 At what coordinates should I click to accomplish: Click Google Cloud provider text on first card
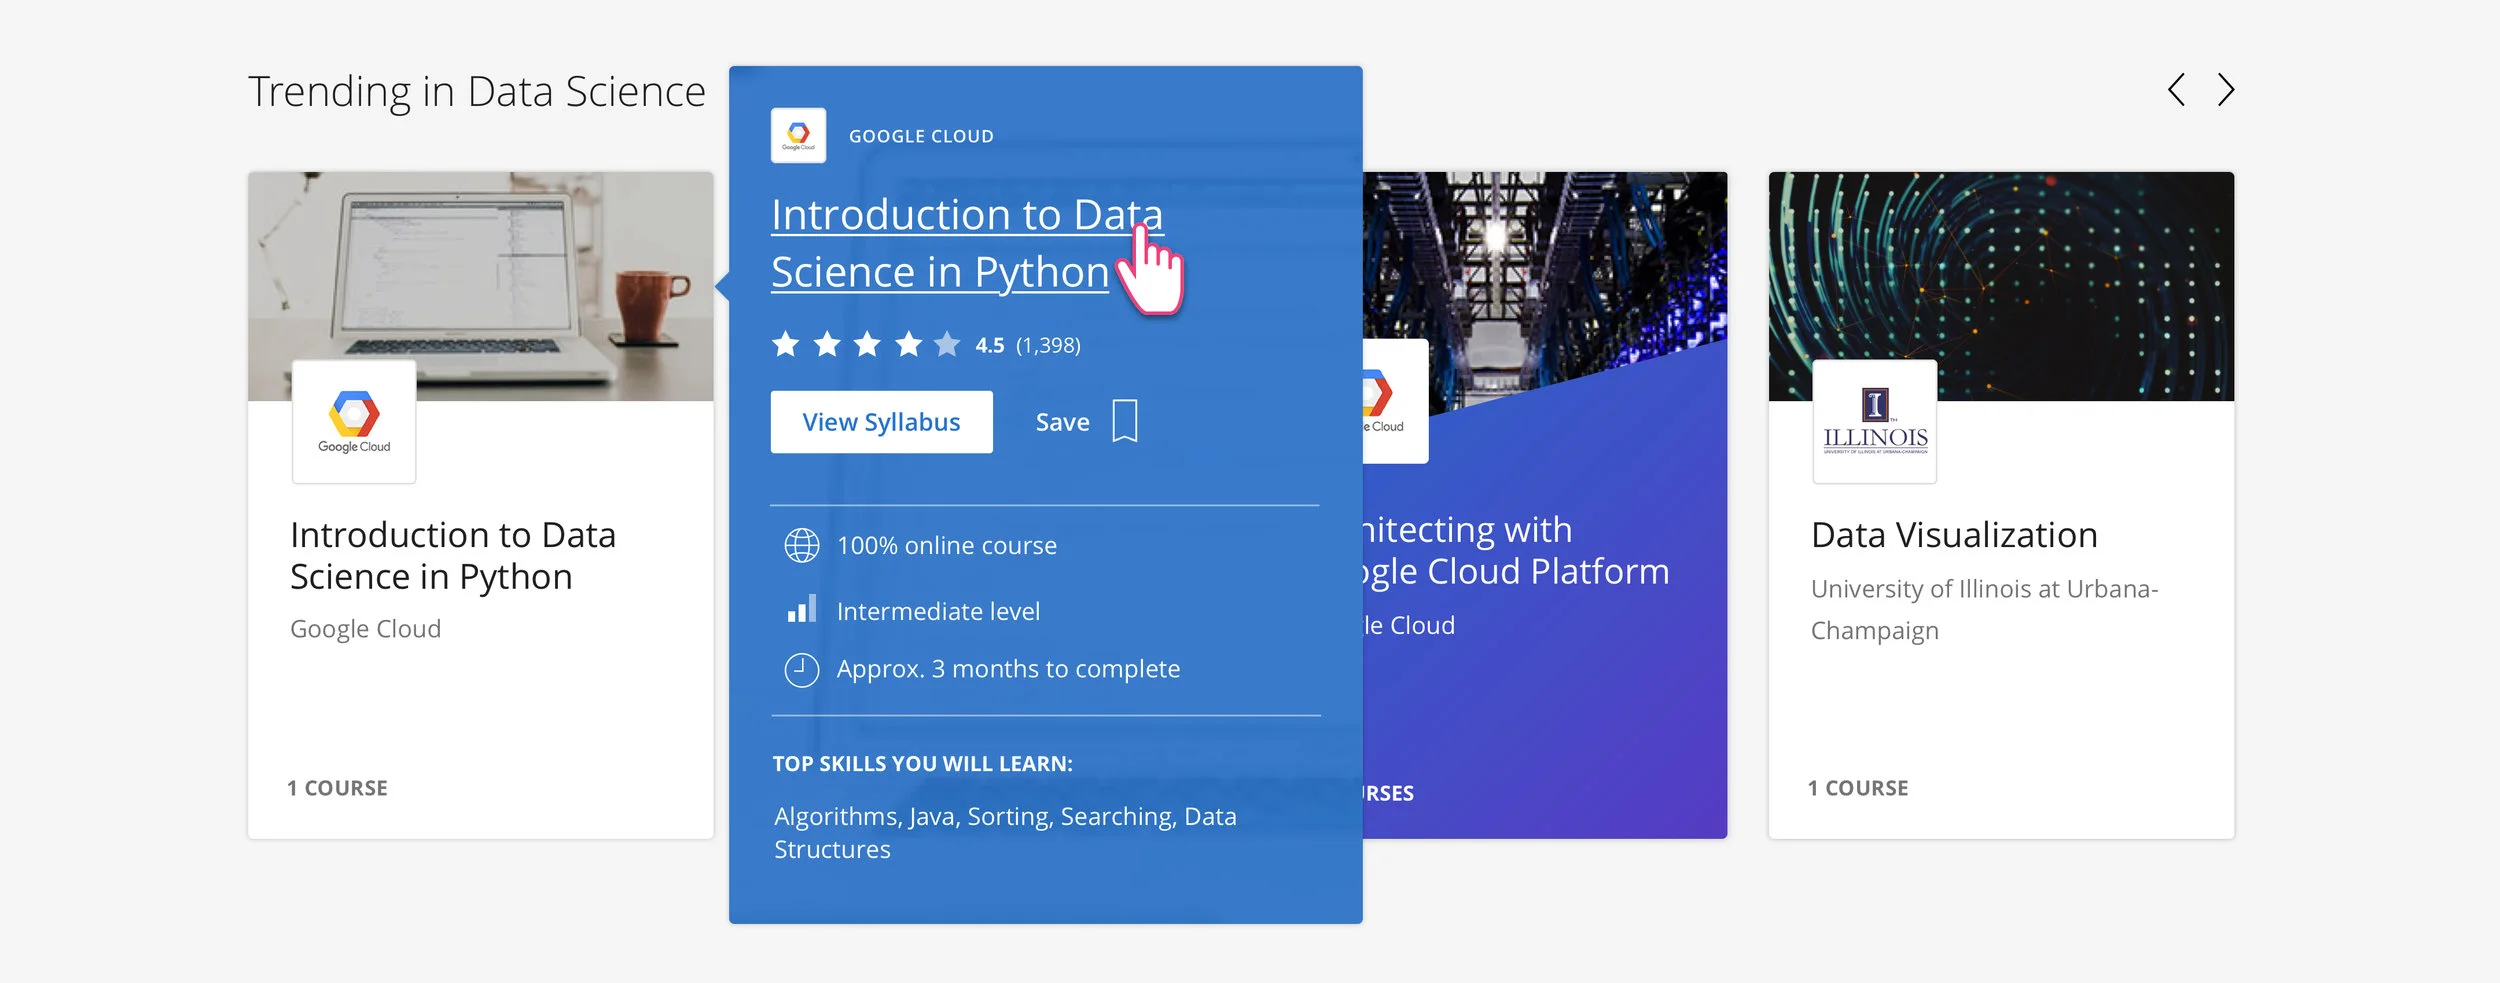point(365,629)
